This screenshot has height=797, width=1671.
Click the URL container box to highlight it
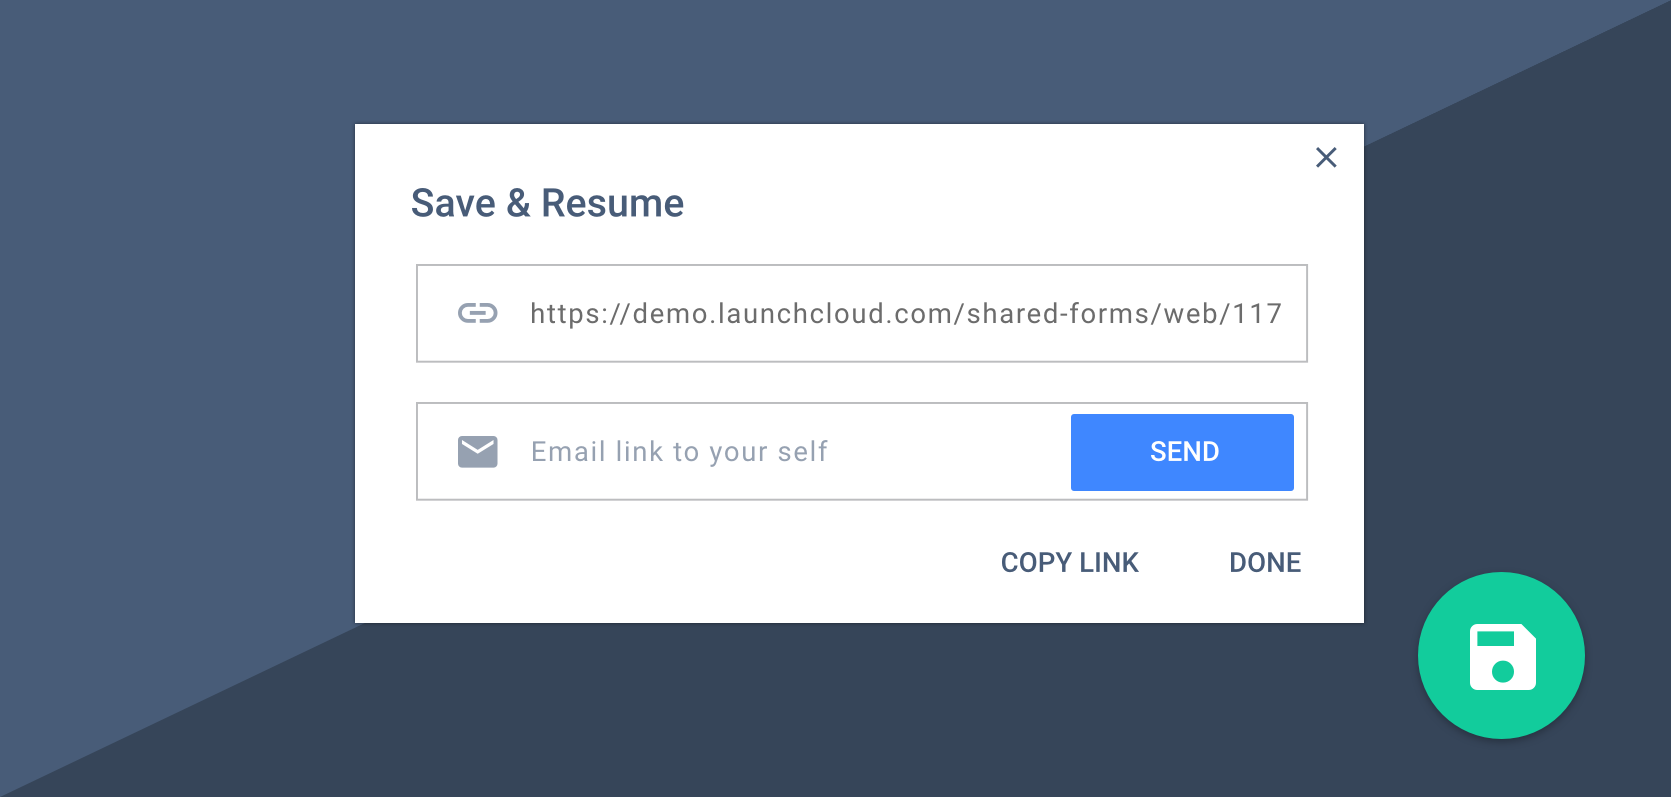pos(862,313)
